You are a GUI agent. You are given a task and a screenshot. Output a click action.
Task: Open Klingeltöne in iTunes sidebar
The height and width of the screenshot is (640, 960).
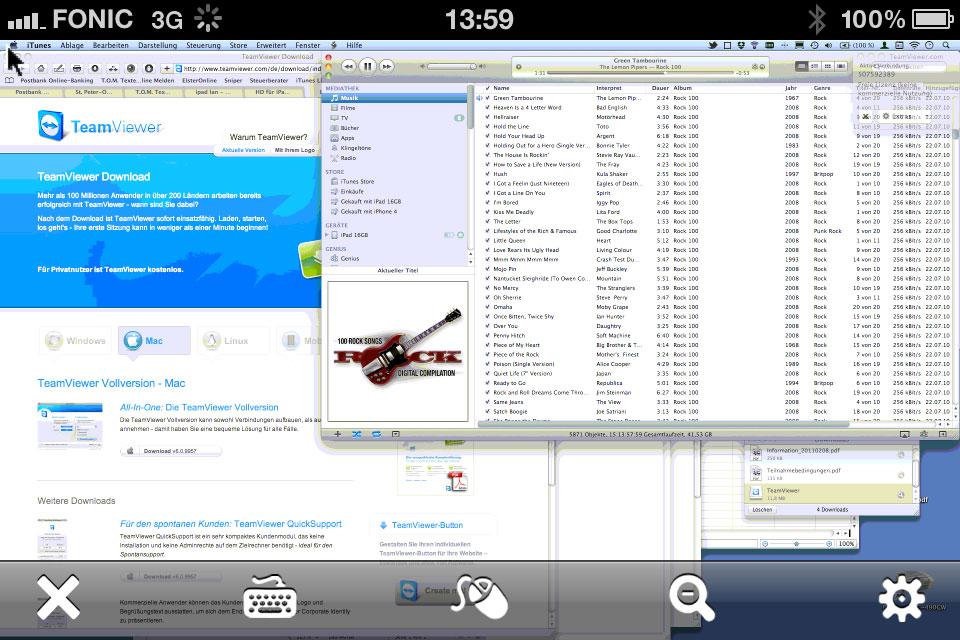tap(395, 148)
